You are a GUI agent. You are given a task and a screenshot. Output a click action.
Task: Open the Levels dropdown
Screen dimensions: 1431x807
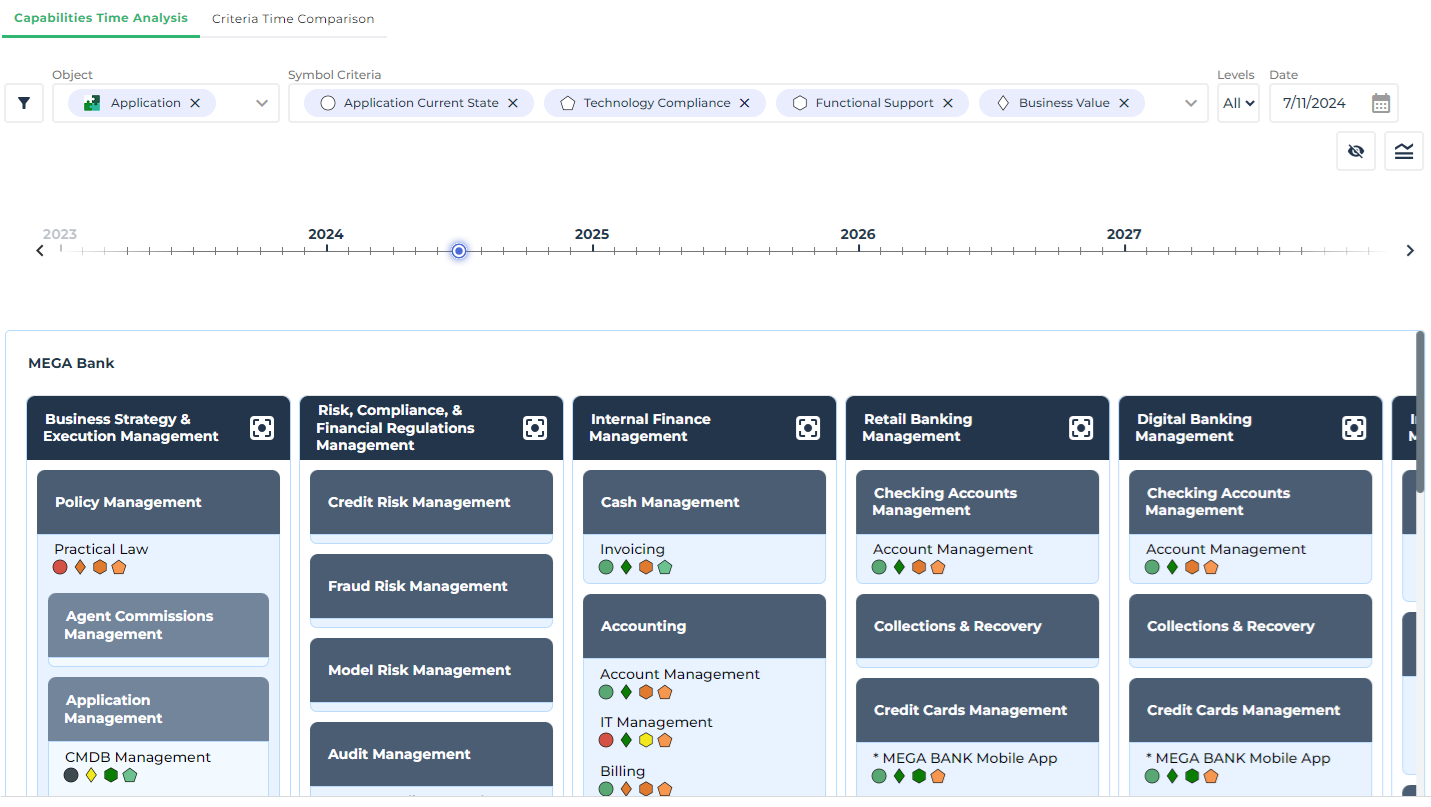[1238, 103]
